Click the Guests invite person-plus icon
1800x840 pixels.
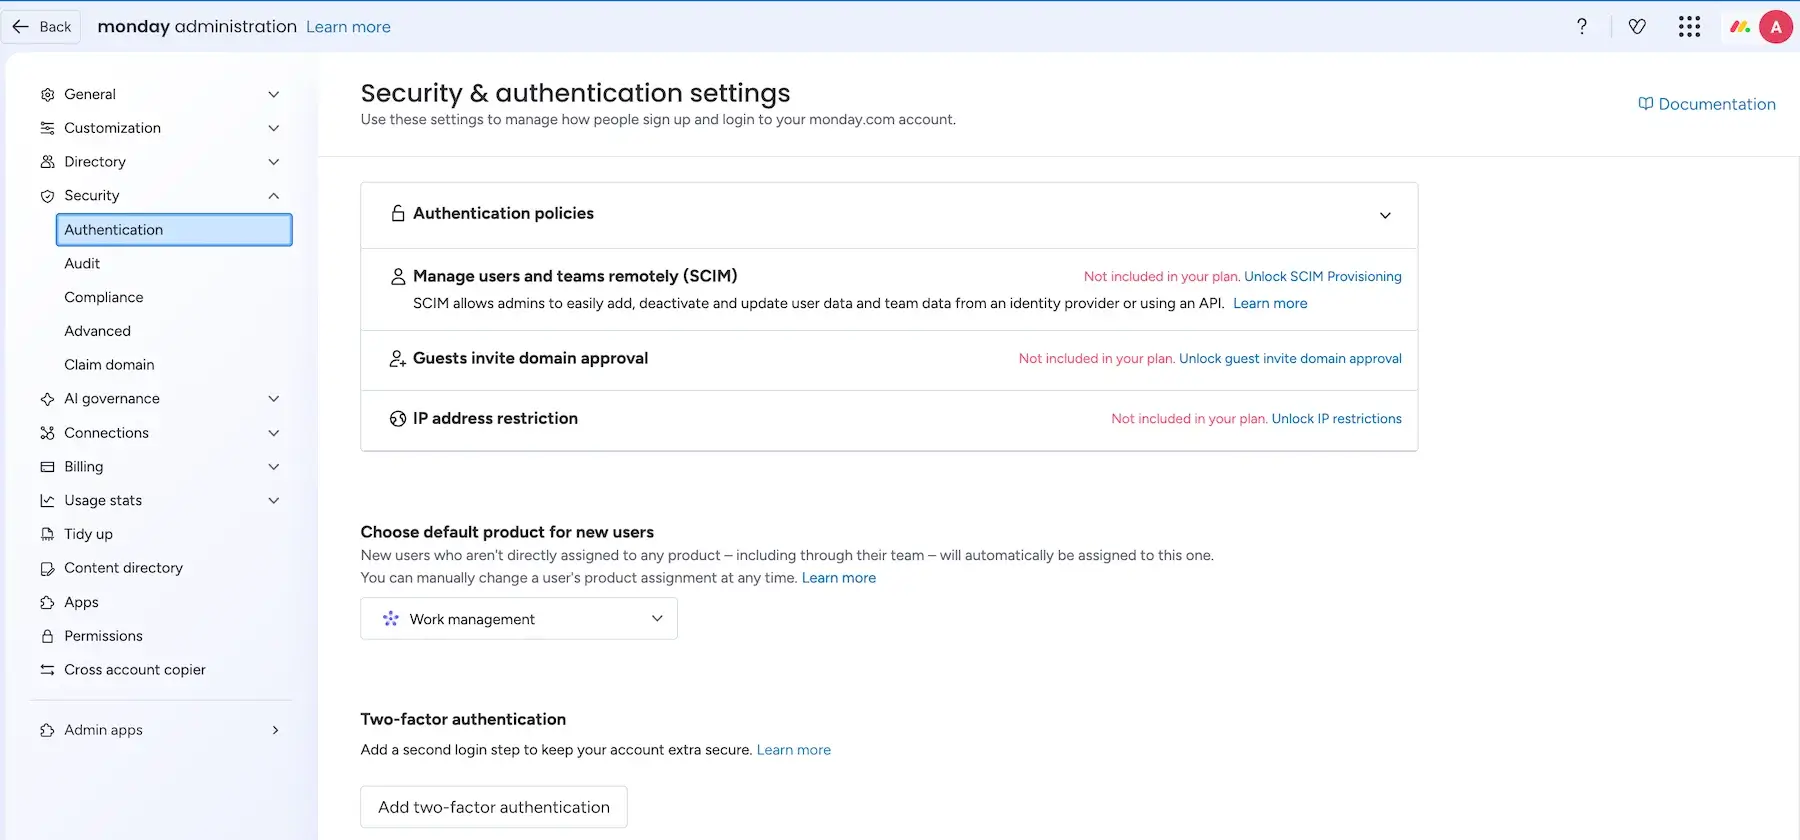[398, 358]
